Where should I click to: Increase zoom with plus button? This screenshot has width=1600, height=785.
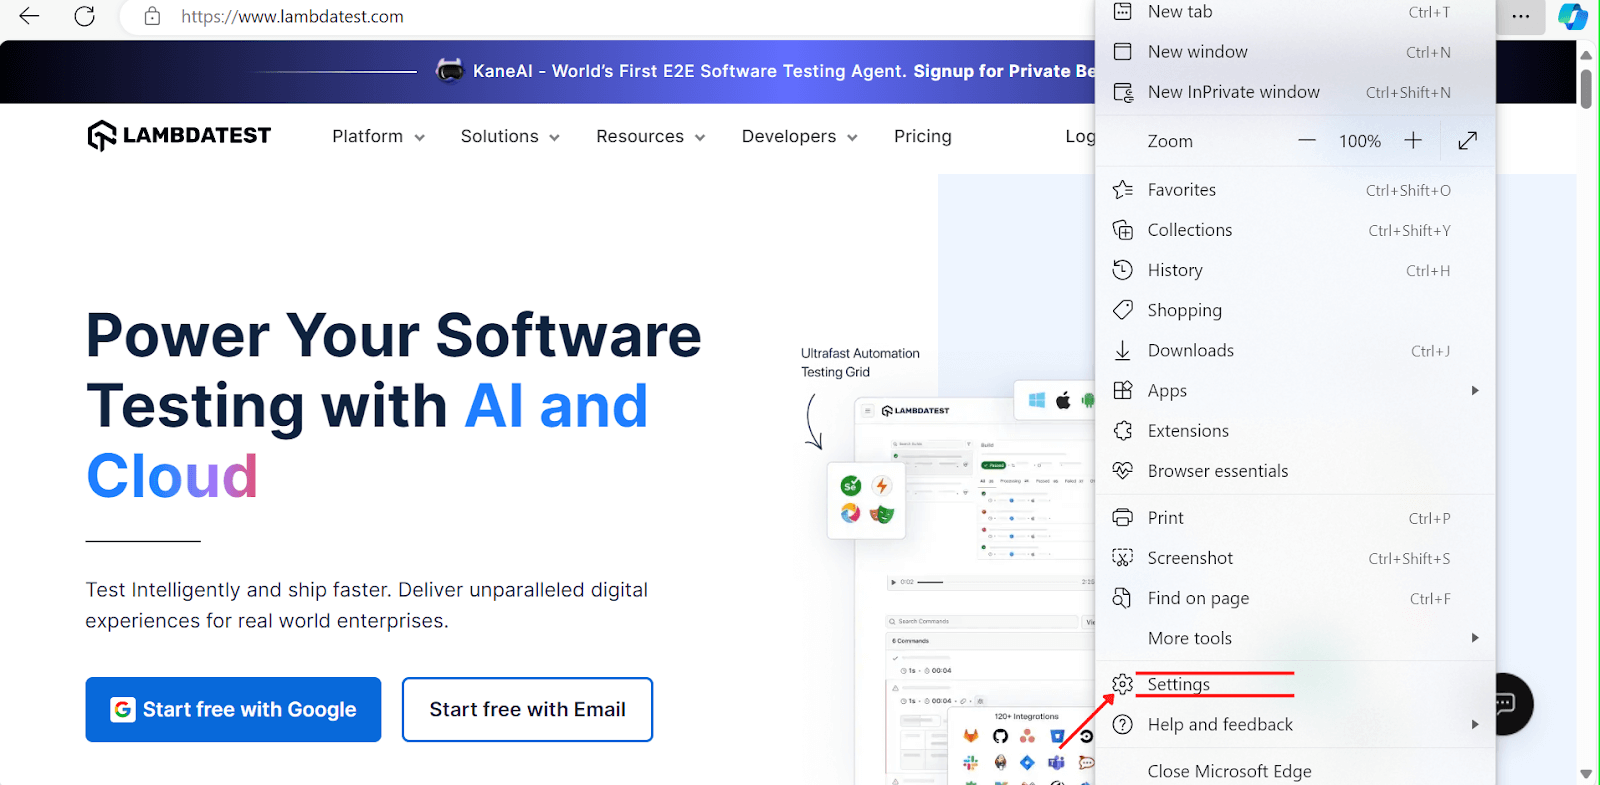(1412, 141)
